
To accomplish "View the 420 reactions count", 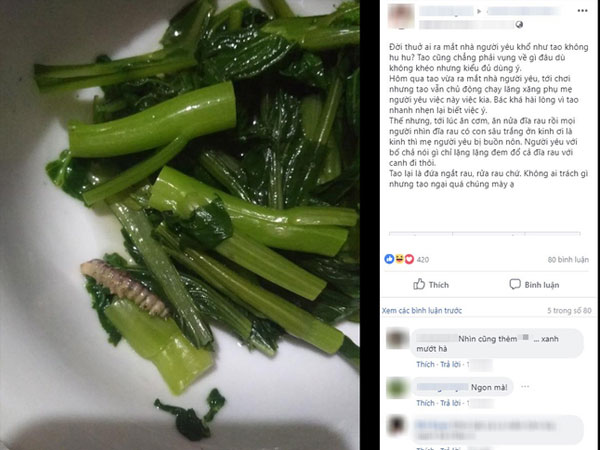I will 423,260.
